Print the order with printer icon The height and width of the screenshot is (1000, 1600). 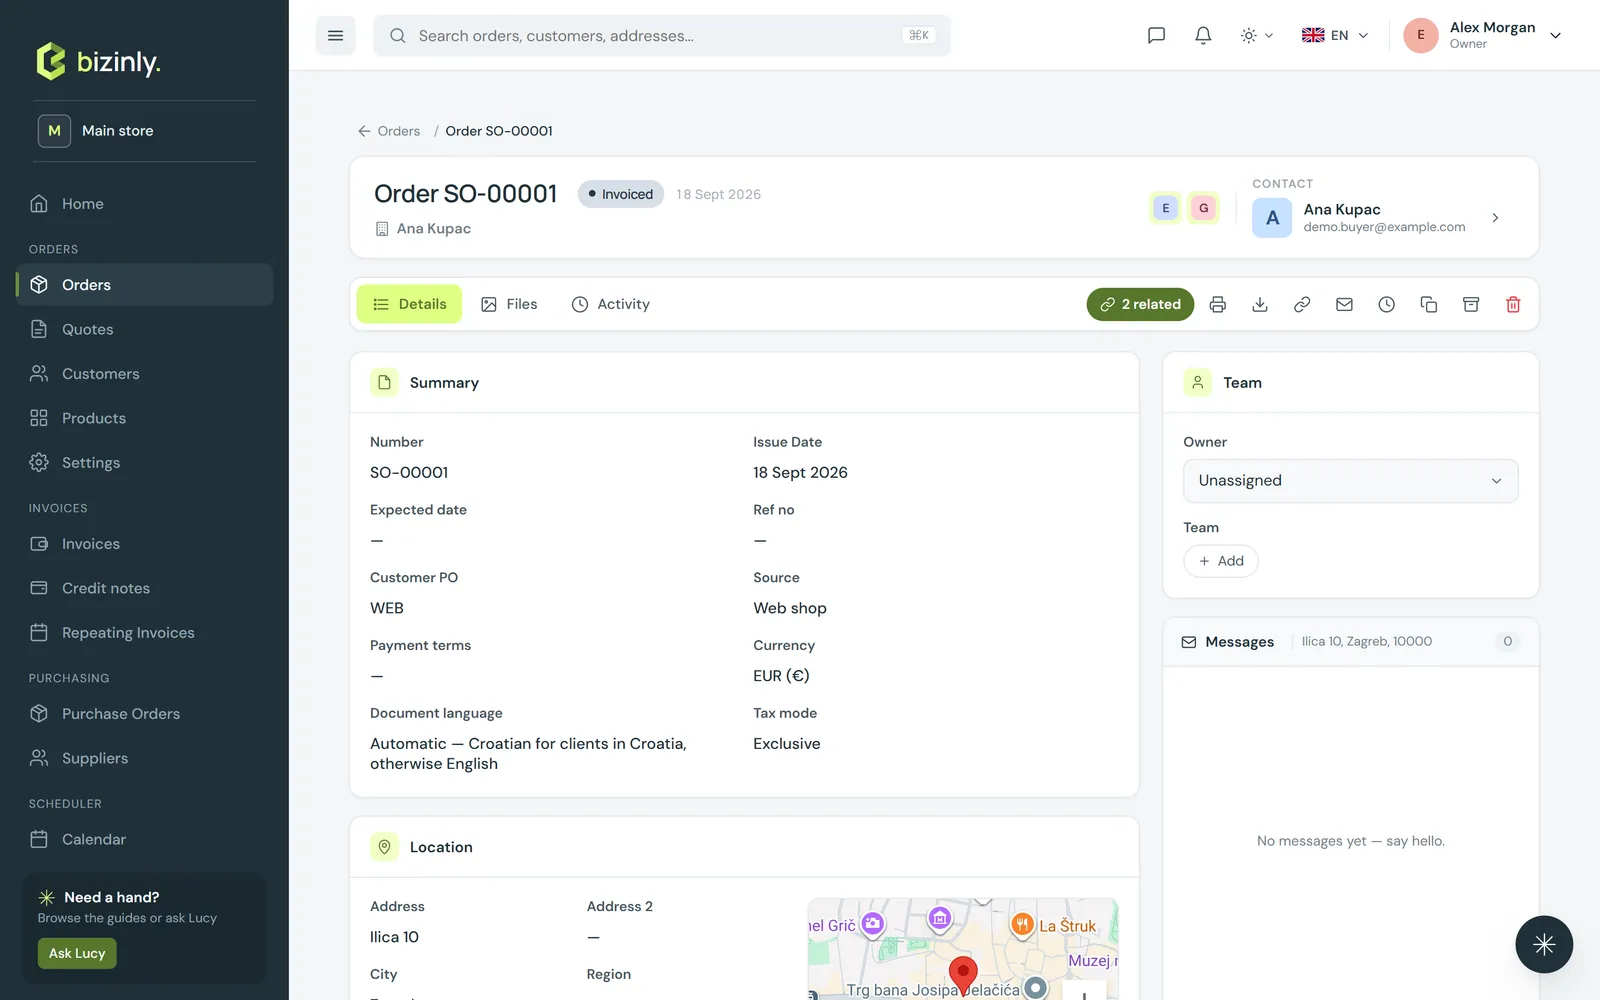[x=1217, y=304]
